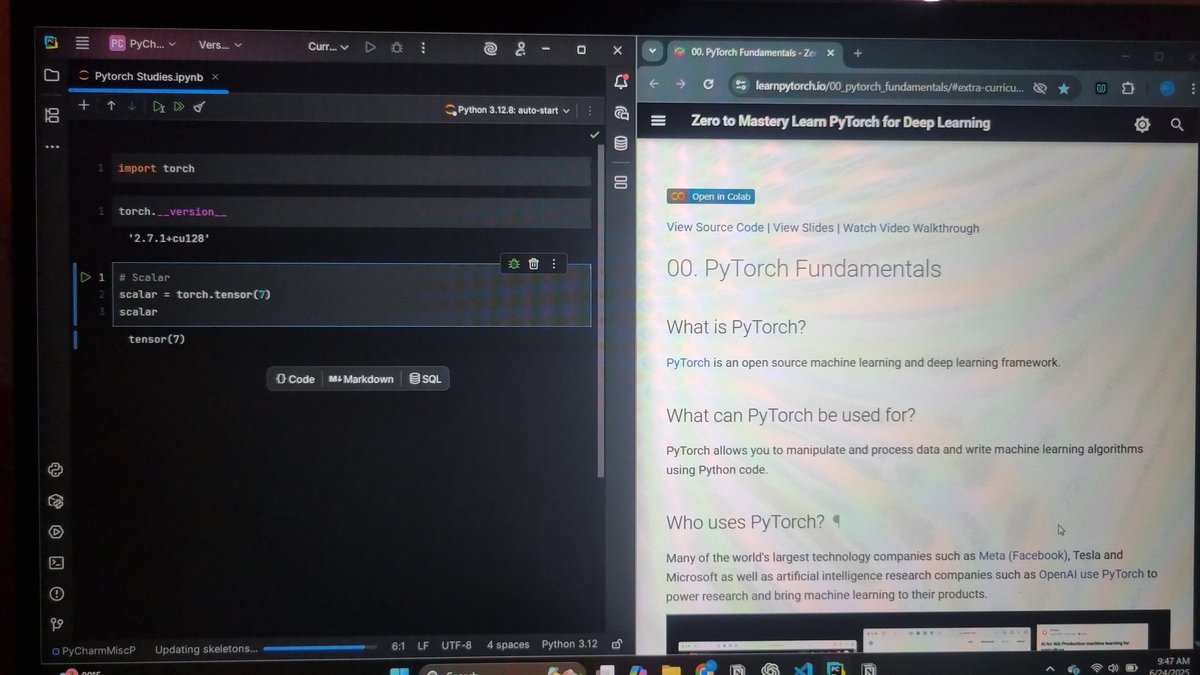The width and height of the screenshot is (1200, 675).
Task: Run cell and select below icon
Action: pos(158,107)
